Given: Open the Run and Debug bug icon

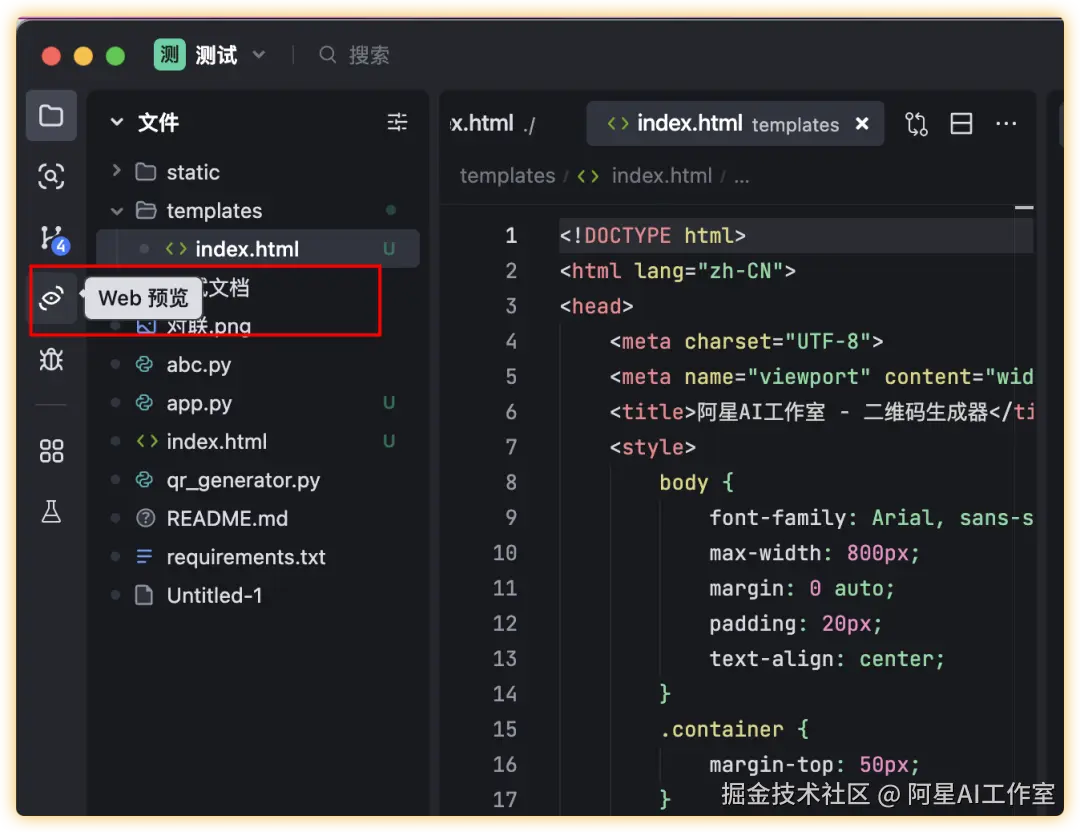Looking at the screenshot, I should point(52,360).
